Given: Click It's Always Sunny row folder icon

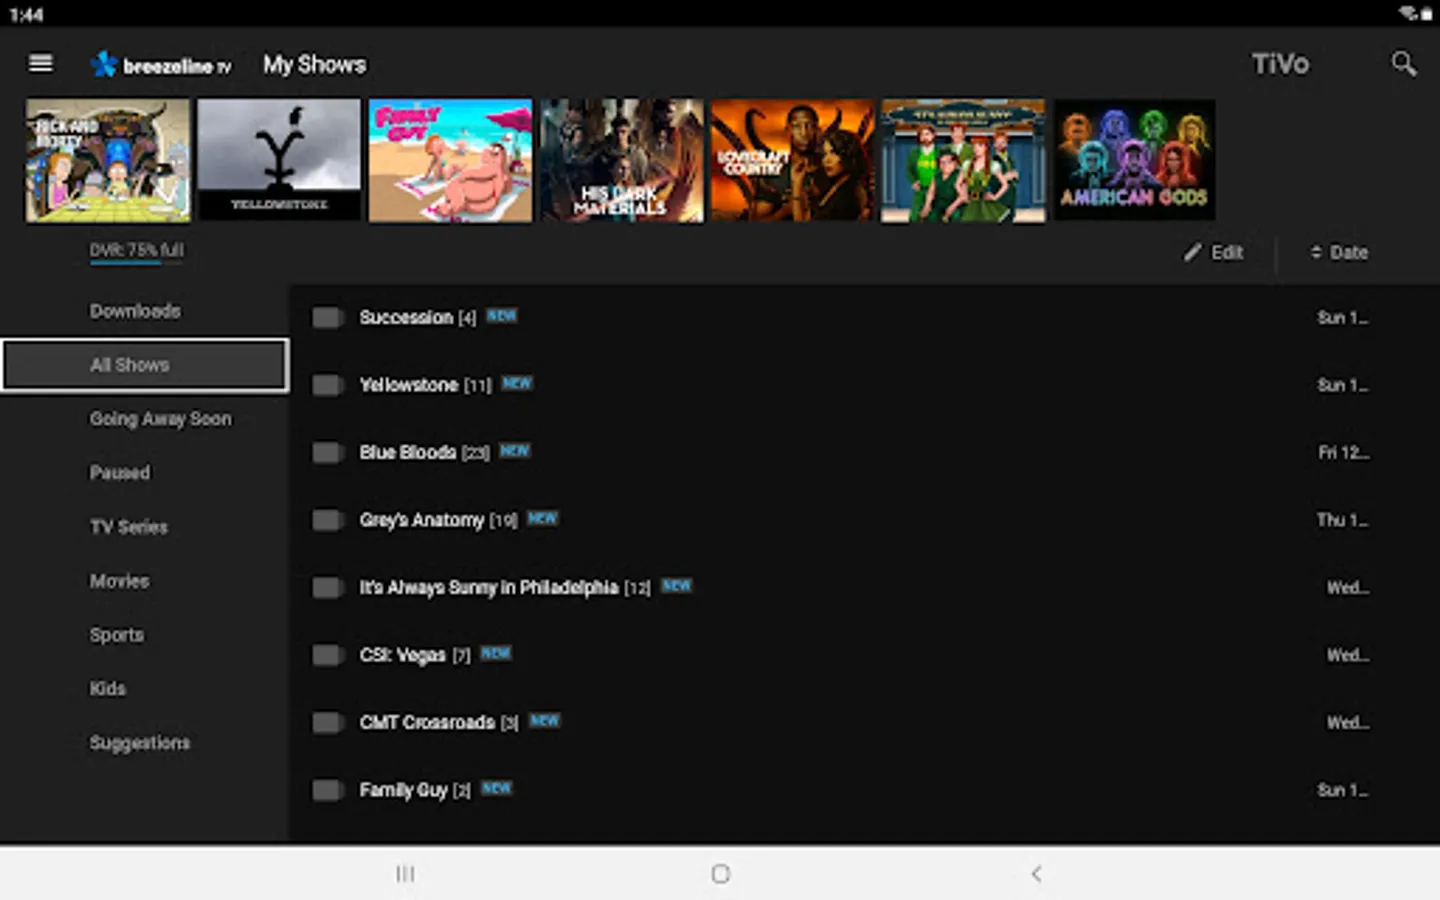Looking at the screenshot, I should 327,588.
